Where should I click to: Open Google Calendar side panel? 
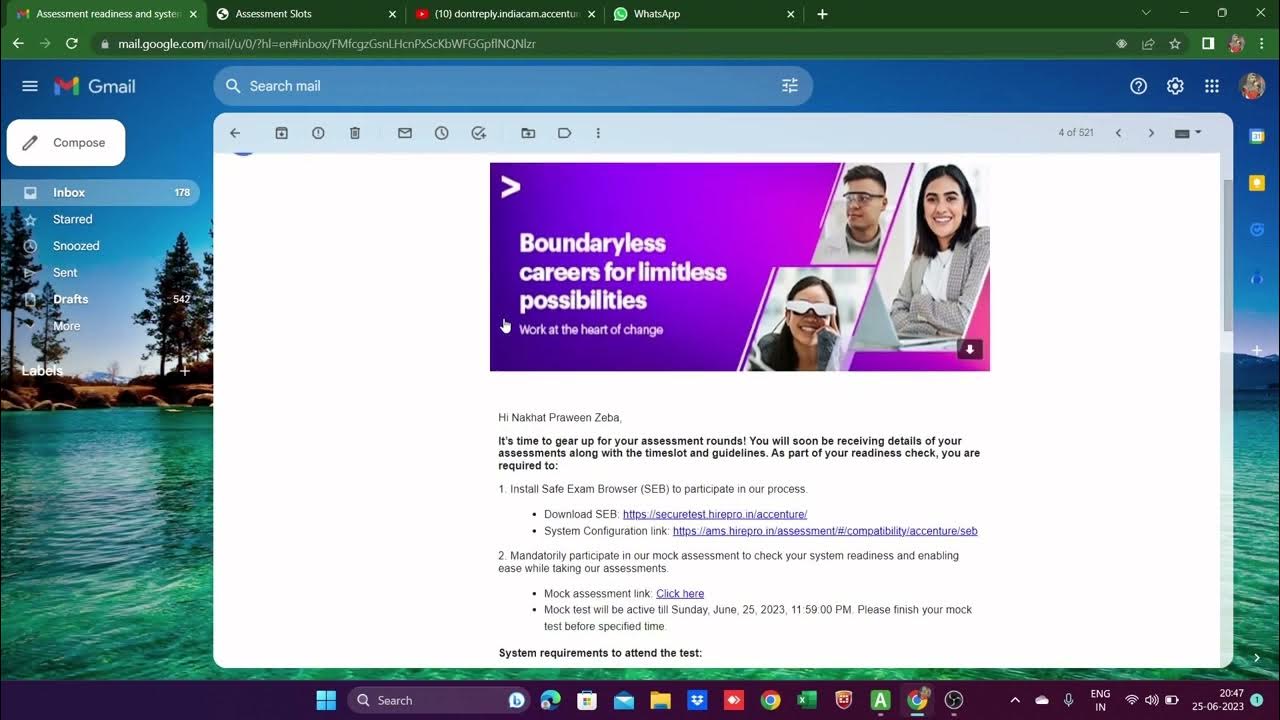tap(1257, 136)
